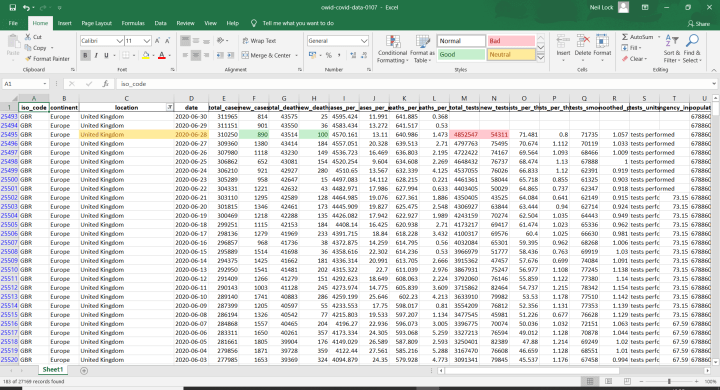Switch to the Data tab
The image size is (720, 390).
click(160, 23)
